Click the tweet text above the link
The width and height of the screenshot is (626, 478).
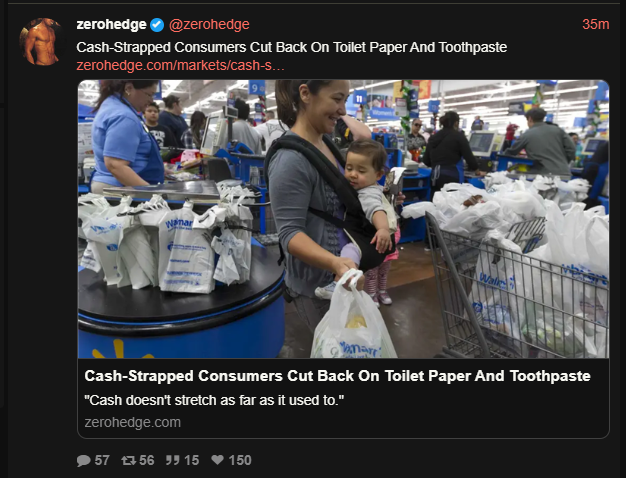tap(291, 47)
